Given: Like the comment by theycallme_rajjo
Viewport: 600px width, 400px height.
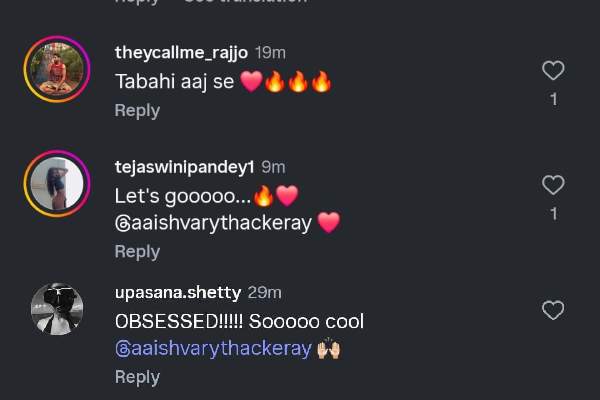Looking at the screenshot, I should (x=553, y=70).
